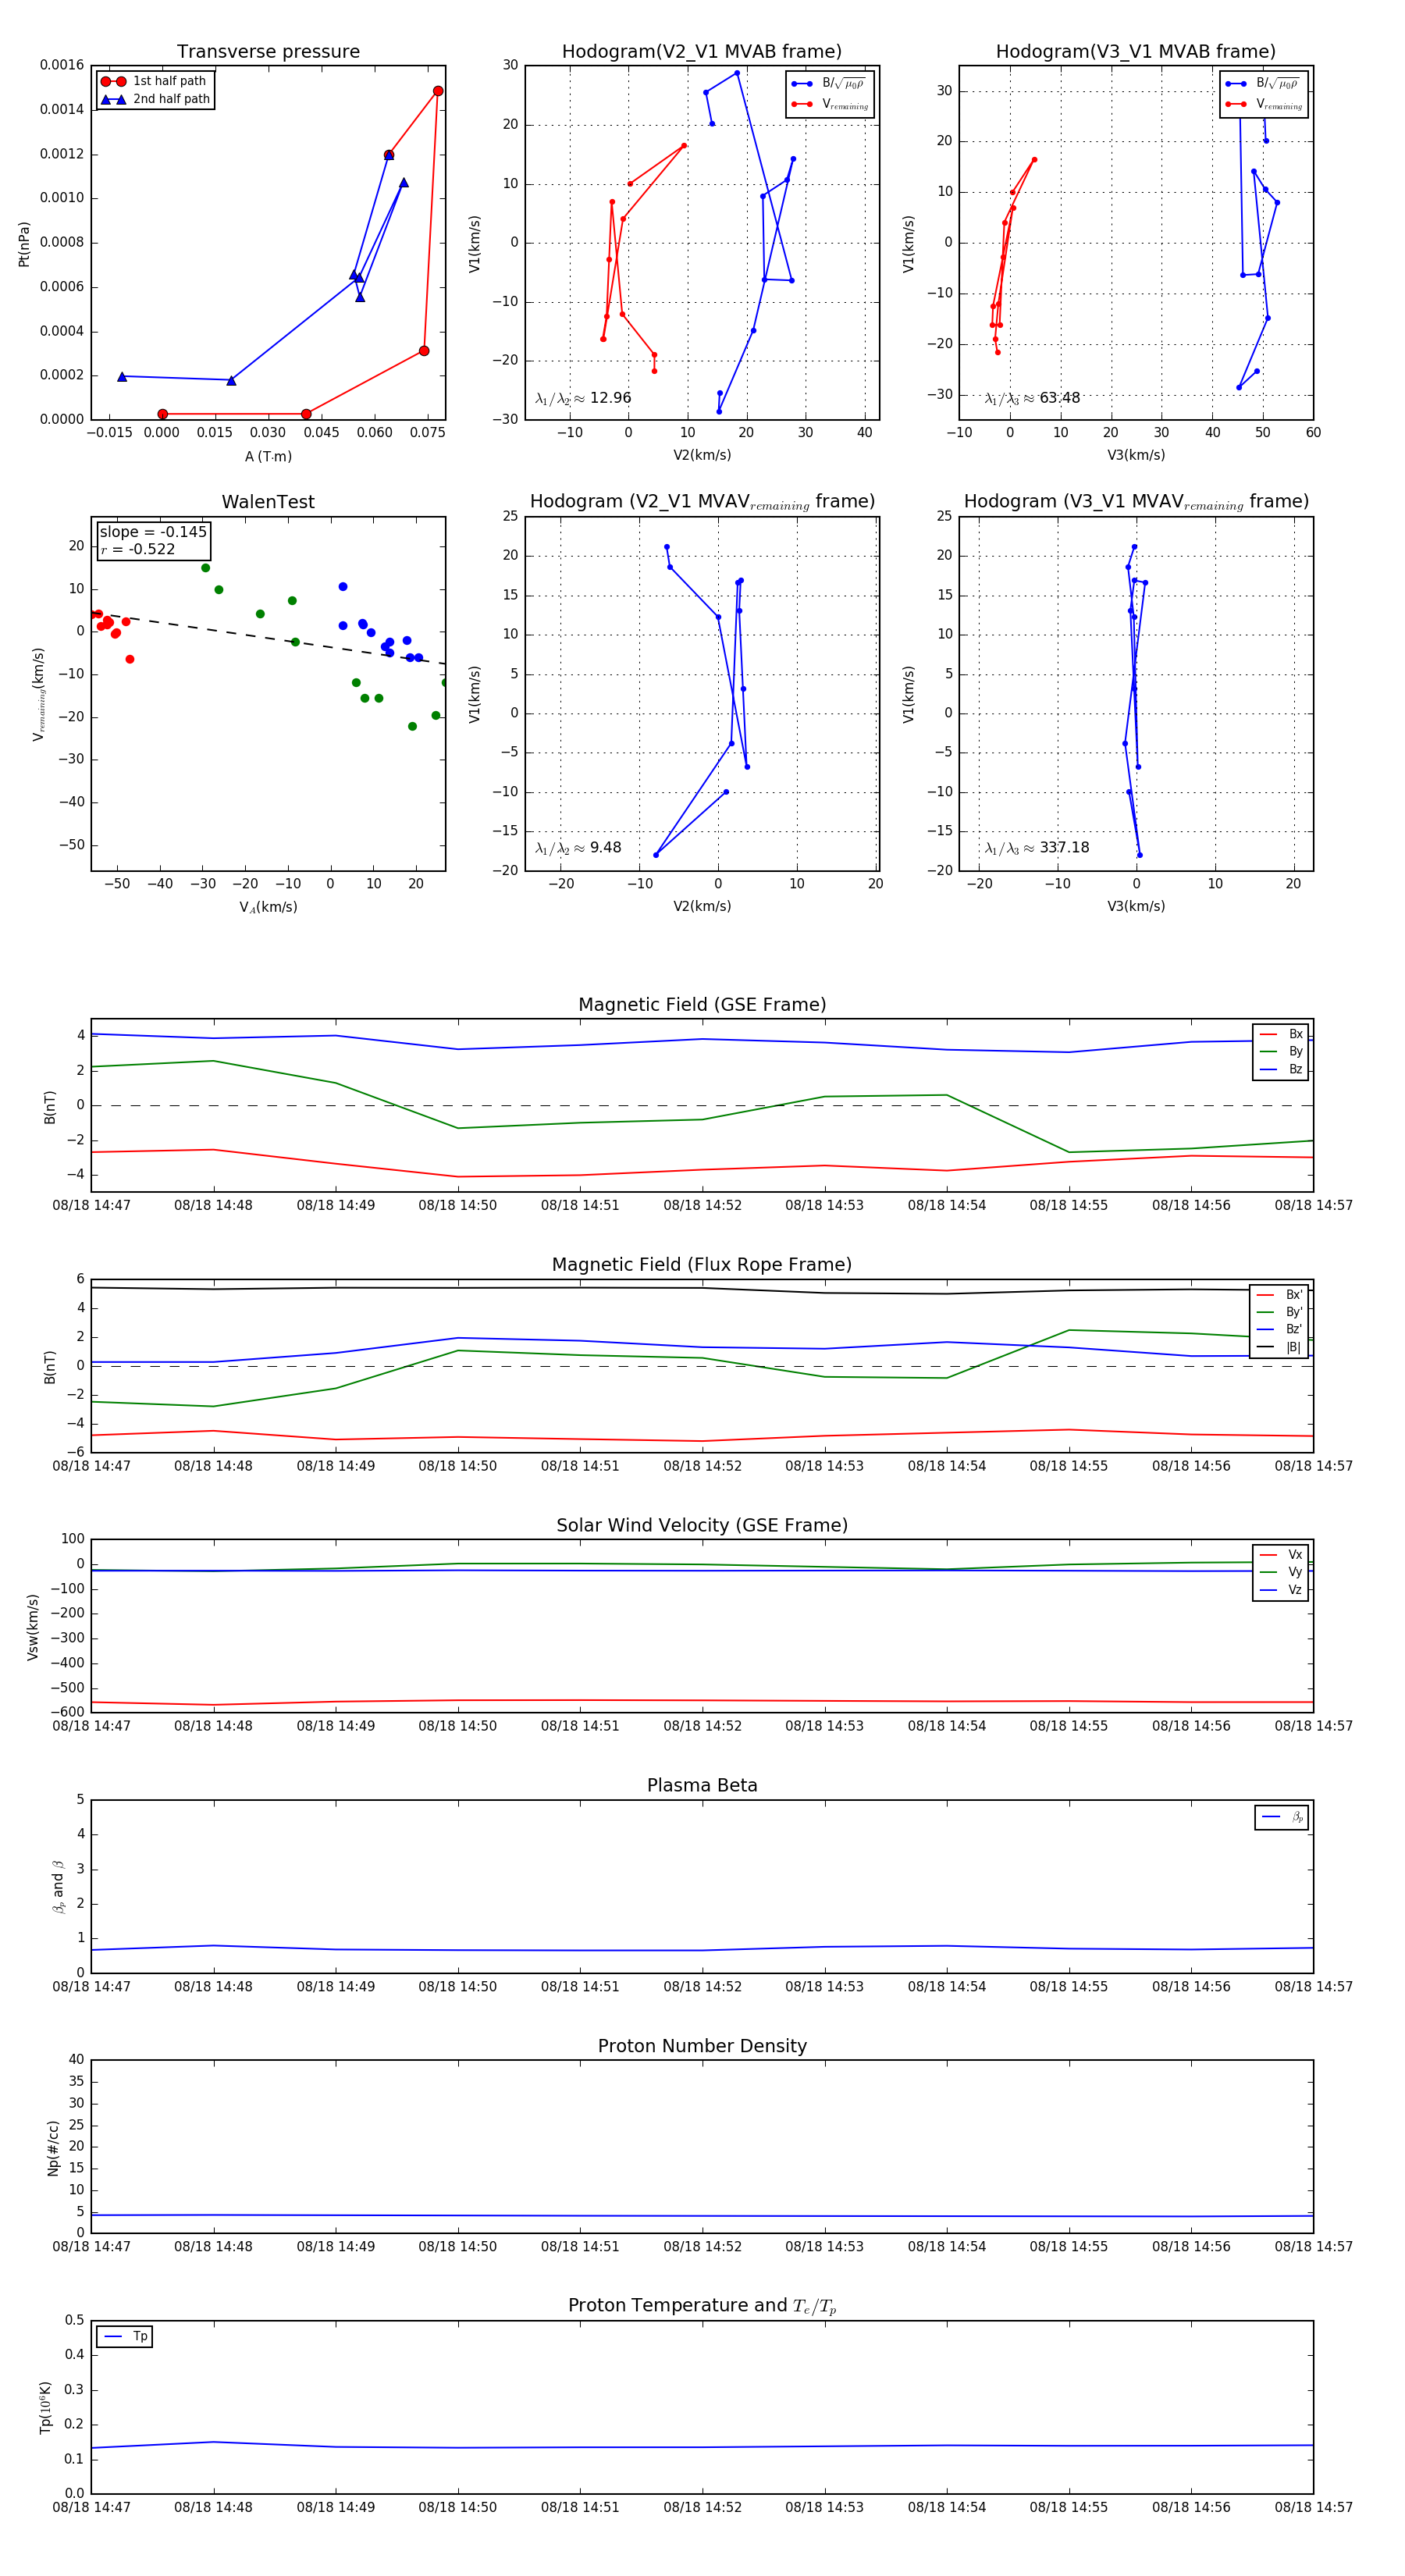Click "Hodogram (V3_V1 MVAV remaining frame)" title
This screenshot has width=1405, height=2576.
(1136, 502)
